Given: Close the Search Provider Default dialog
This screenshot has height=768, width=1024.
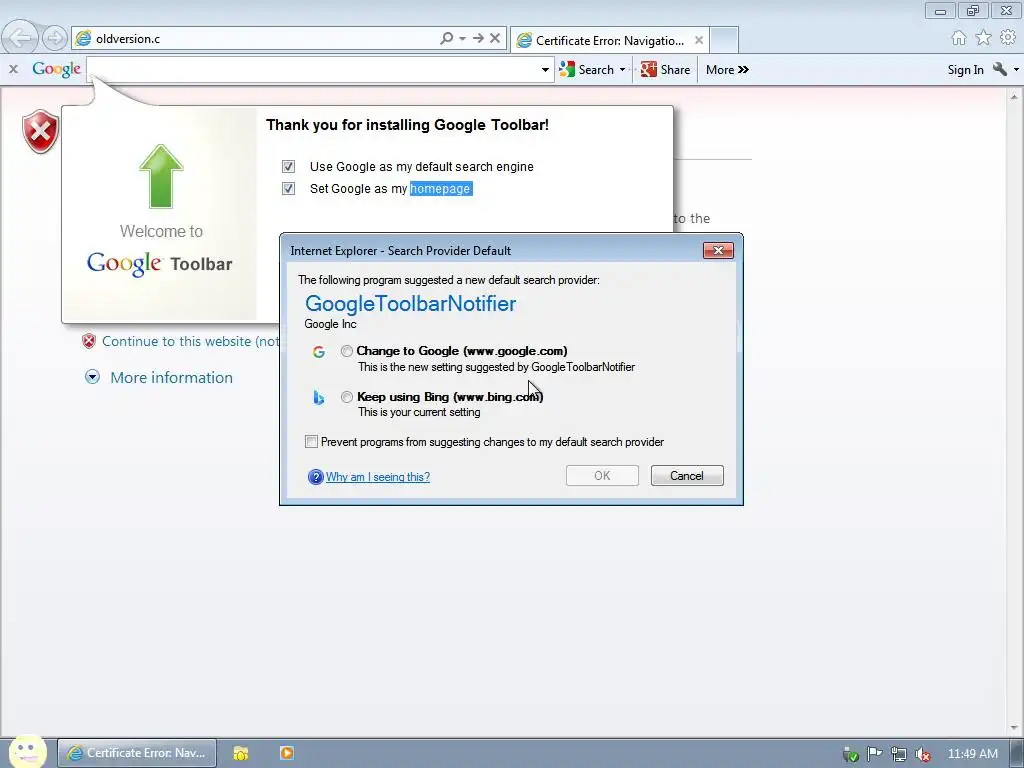Looking at the screenshot, I should 718,250.
